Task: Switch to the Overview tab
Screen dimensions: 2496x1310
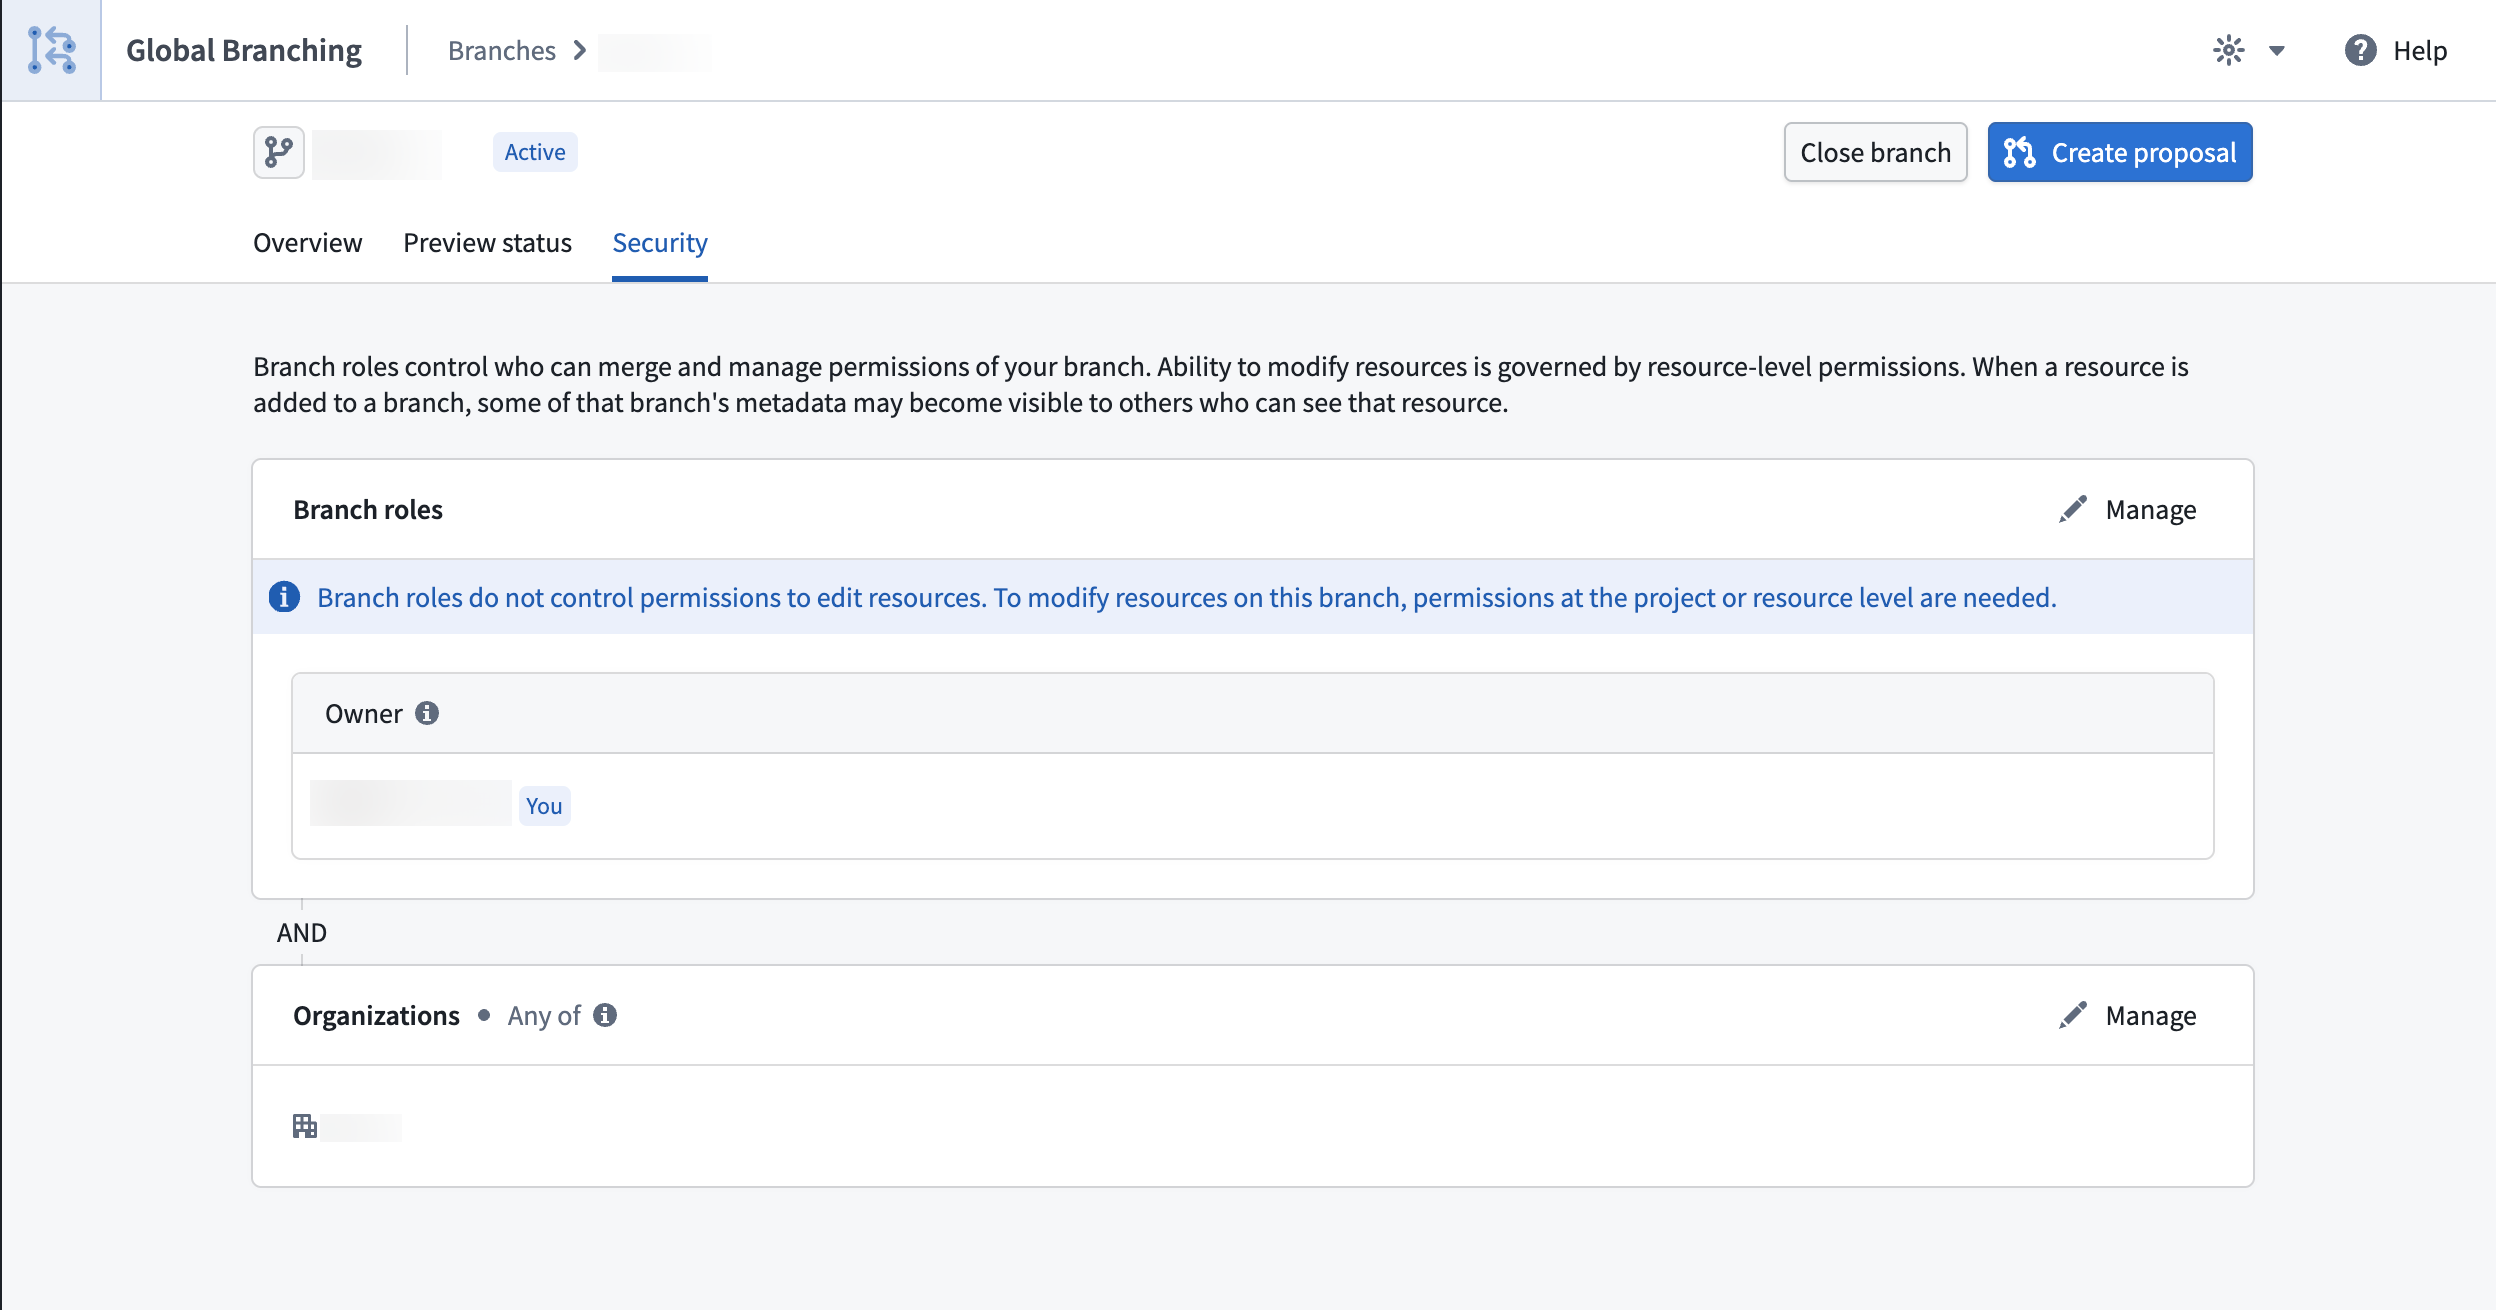Action: coord(307,242)
